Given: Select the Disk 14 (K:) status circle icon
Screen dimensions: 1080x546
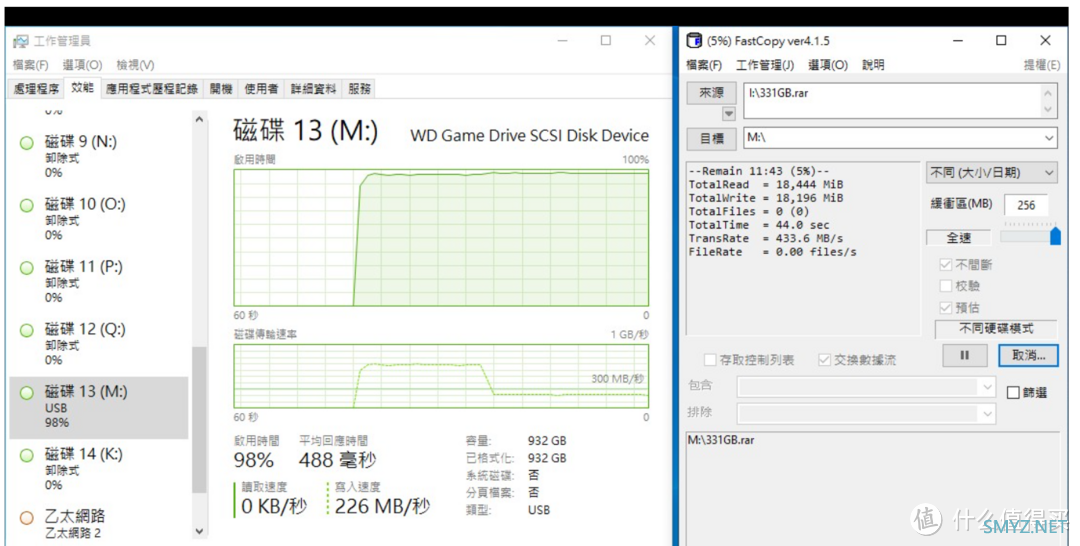Looking at the screenshot, I should (x=27, y=455).
